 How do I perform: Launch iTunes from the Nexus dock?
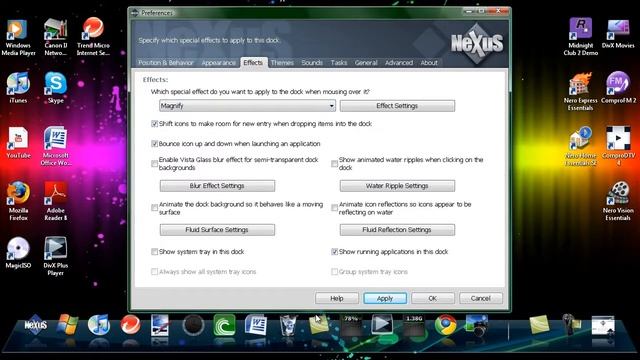[99, 325]
